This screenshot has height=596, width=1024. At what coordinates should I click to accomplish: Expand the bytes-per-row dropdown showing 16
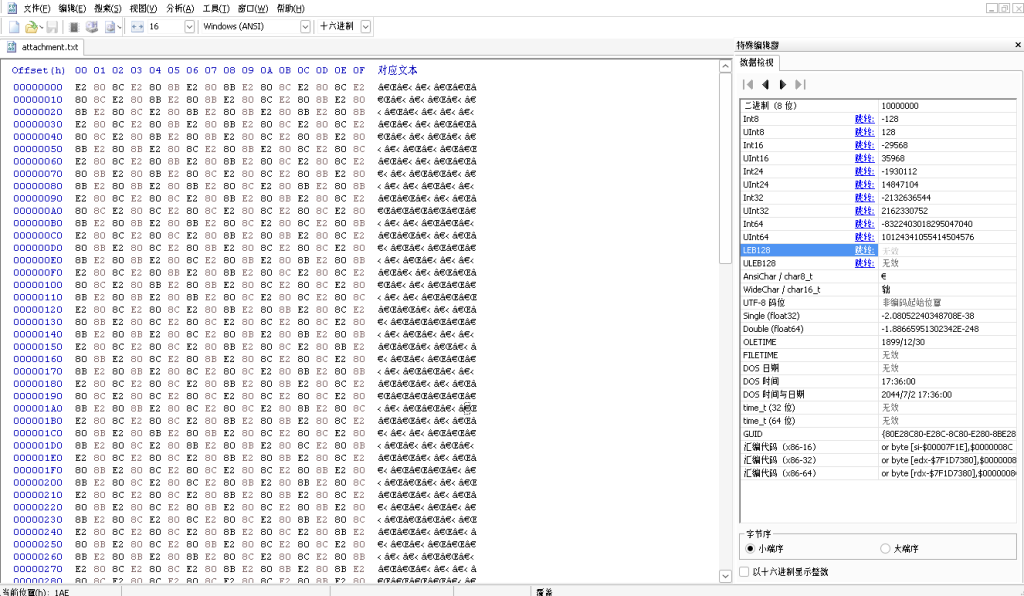pyautogui.click(x=189, y=26)
